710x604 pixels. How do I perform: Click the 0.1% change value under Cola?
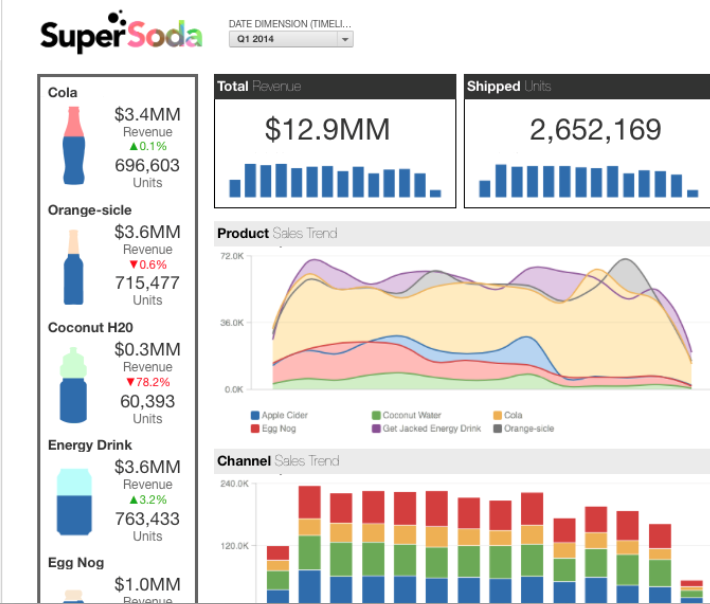[153, 146]
